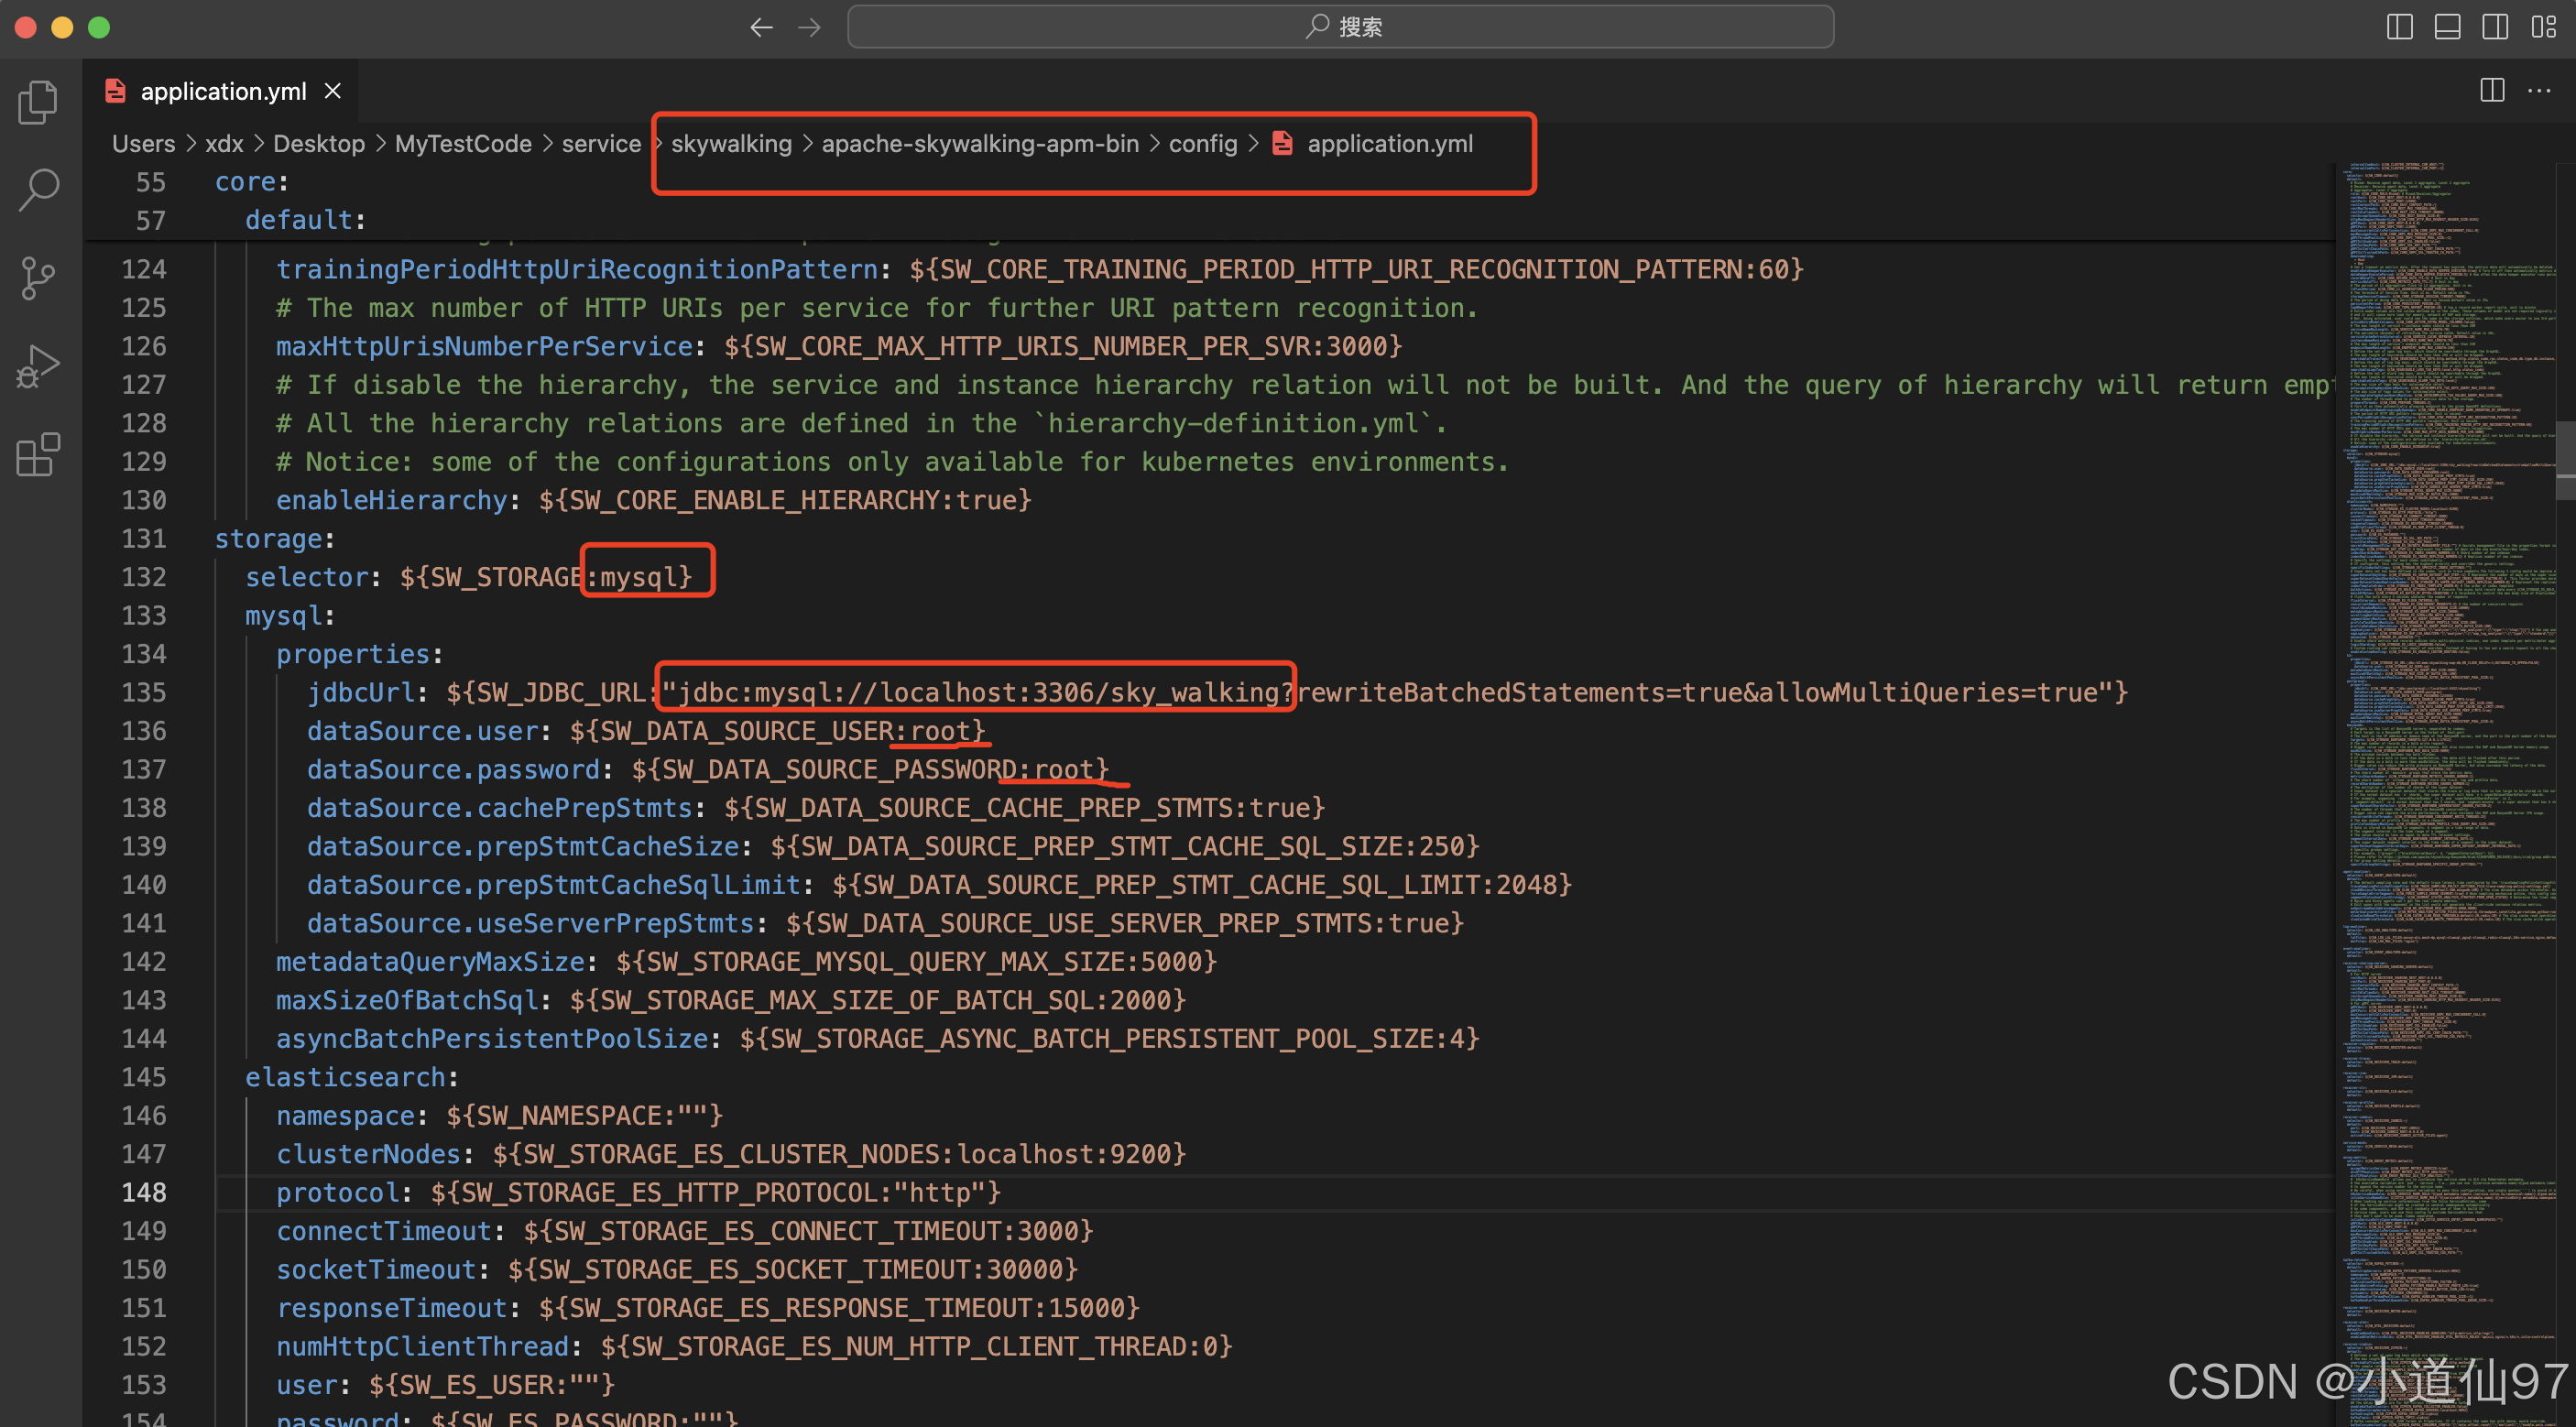The image size is (2576, 1427).
Task: Click 'responseTimeout' key
Action: (392, 1308)
